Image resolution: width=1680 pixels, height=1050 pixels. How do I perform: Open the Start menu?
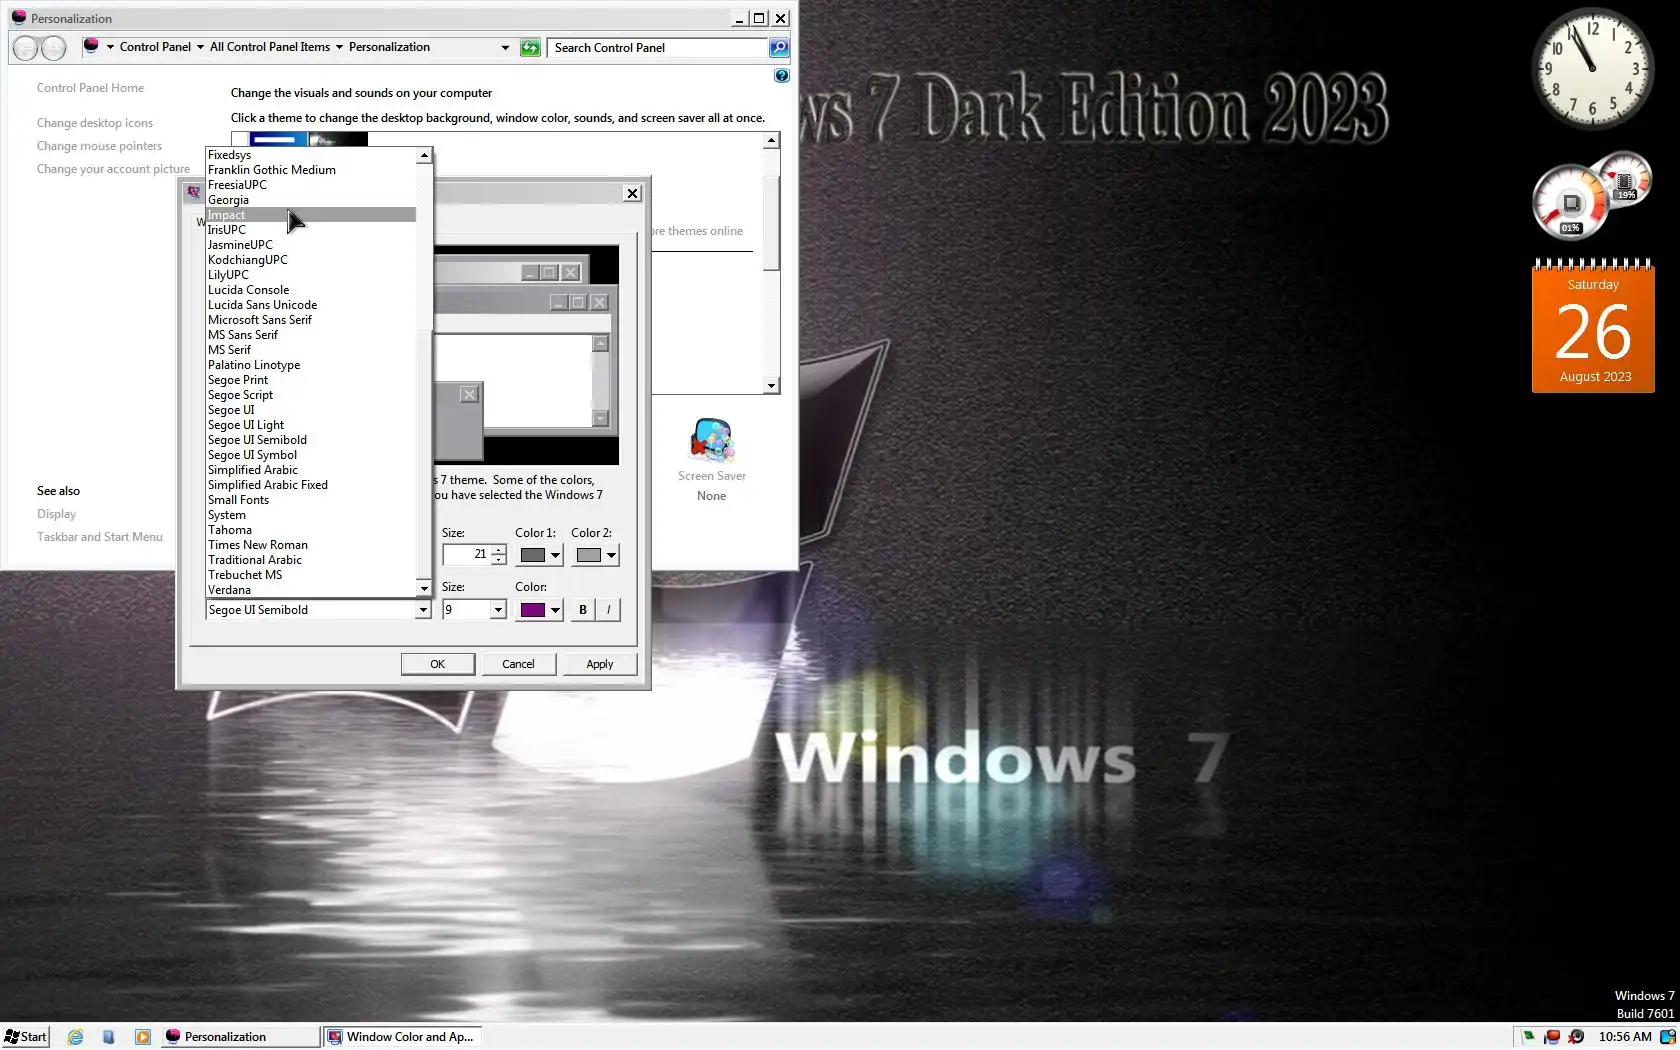pyautogui.click(x=26, y=1037)
